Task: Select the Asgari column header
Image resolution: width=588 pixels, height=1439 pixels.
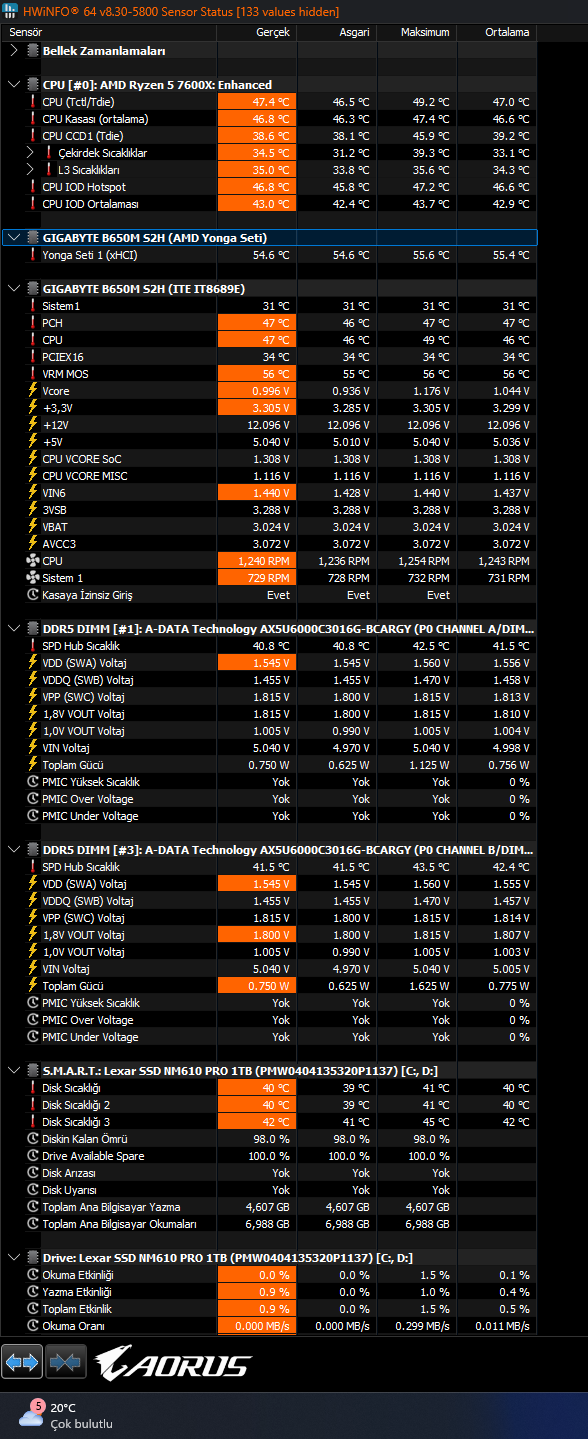Action: pyautogui.click(x=337, y=32)
